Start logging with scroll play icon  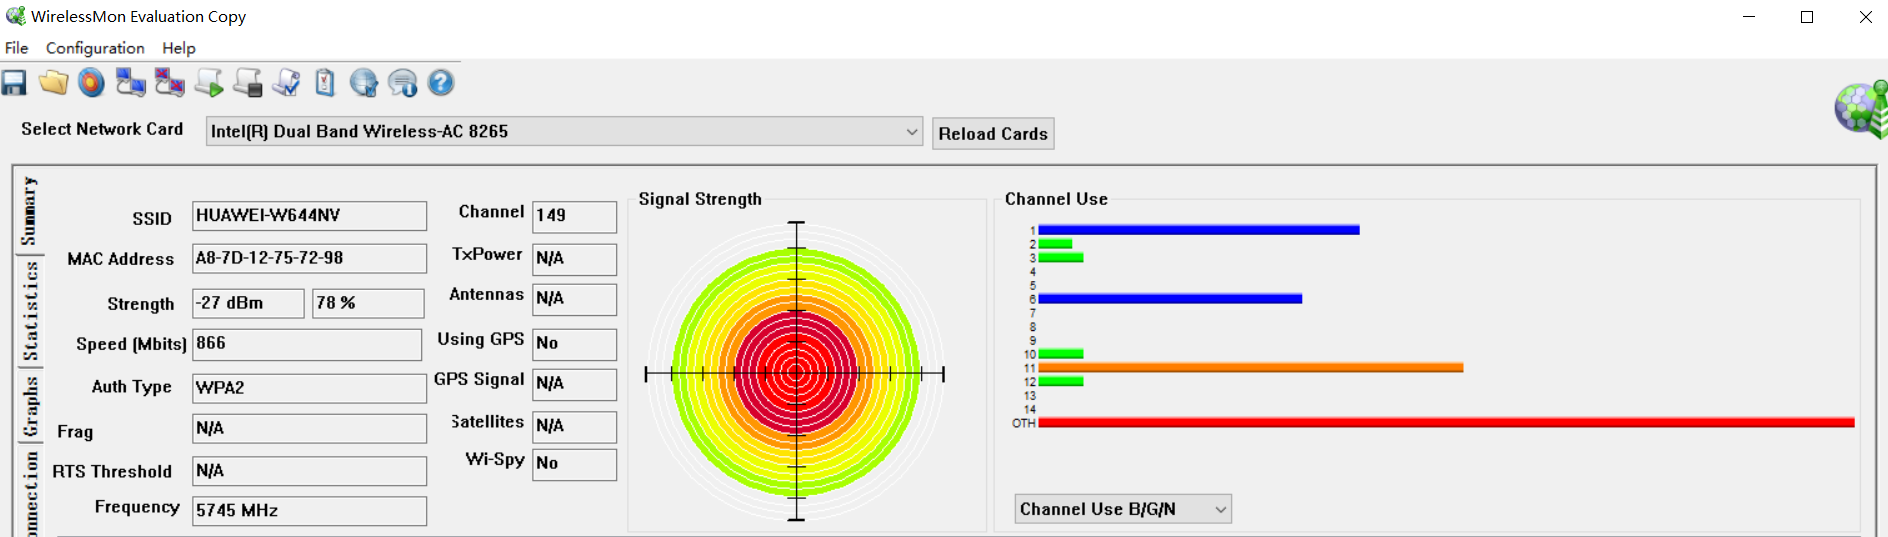coord(208,83)
